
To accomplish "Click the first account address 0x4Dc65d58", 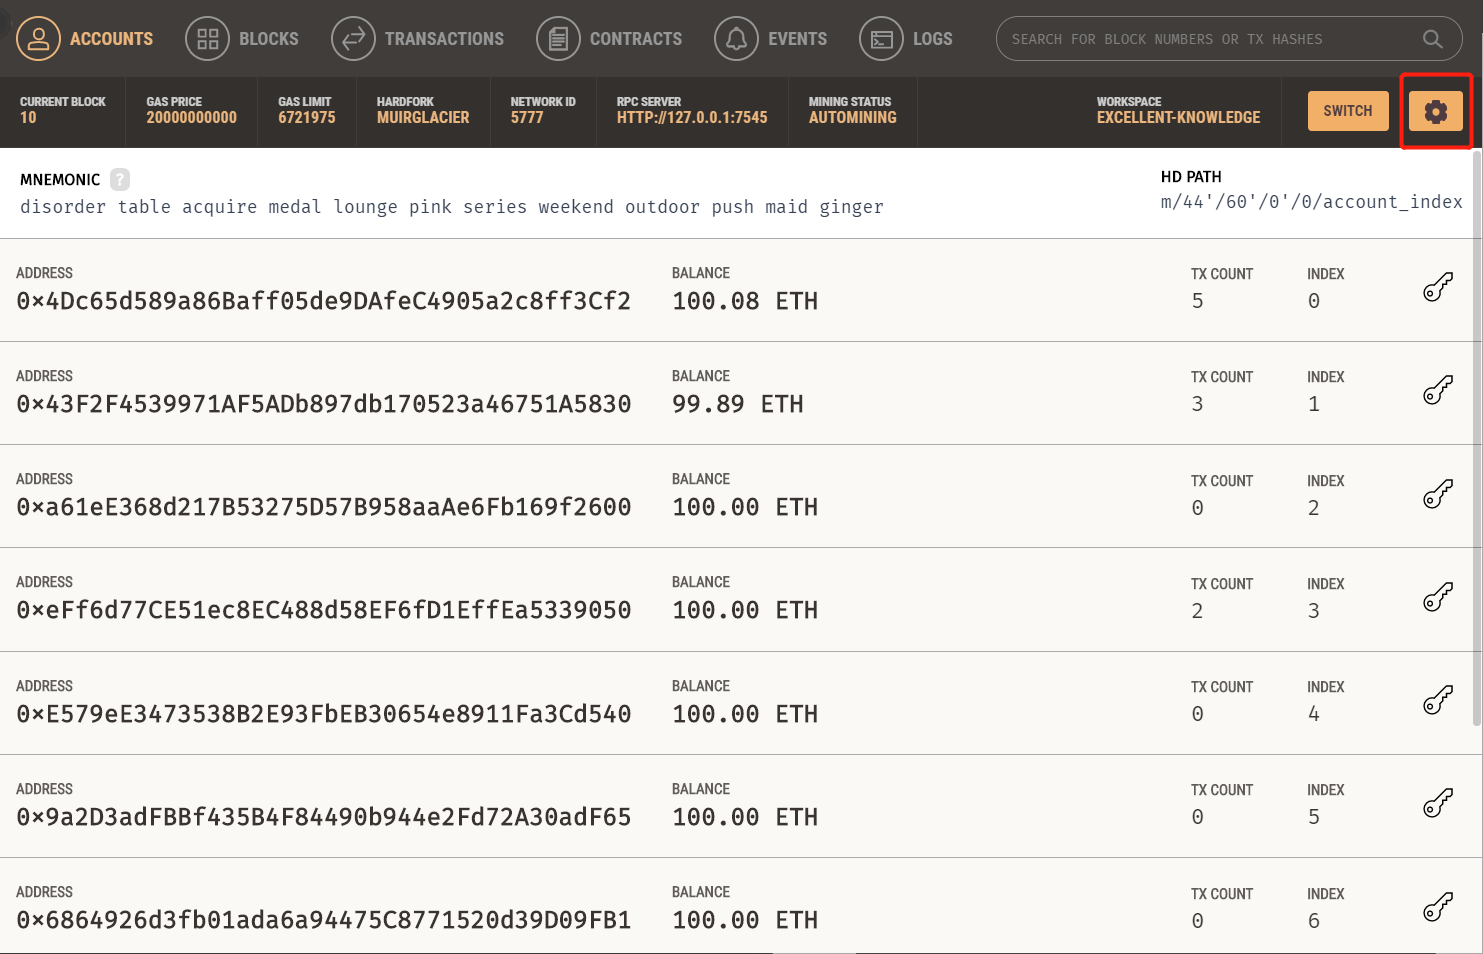I will coord(323,301).
